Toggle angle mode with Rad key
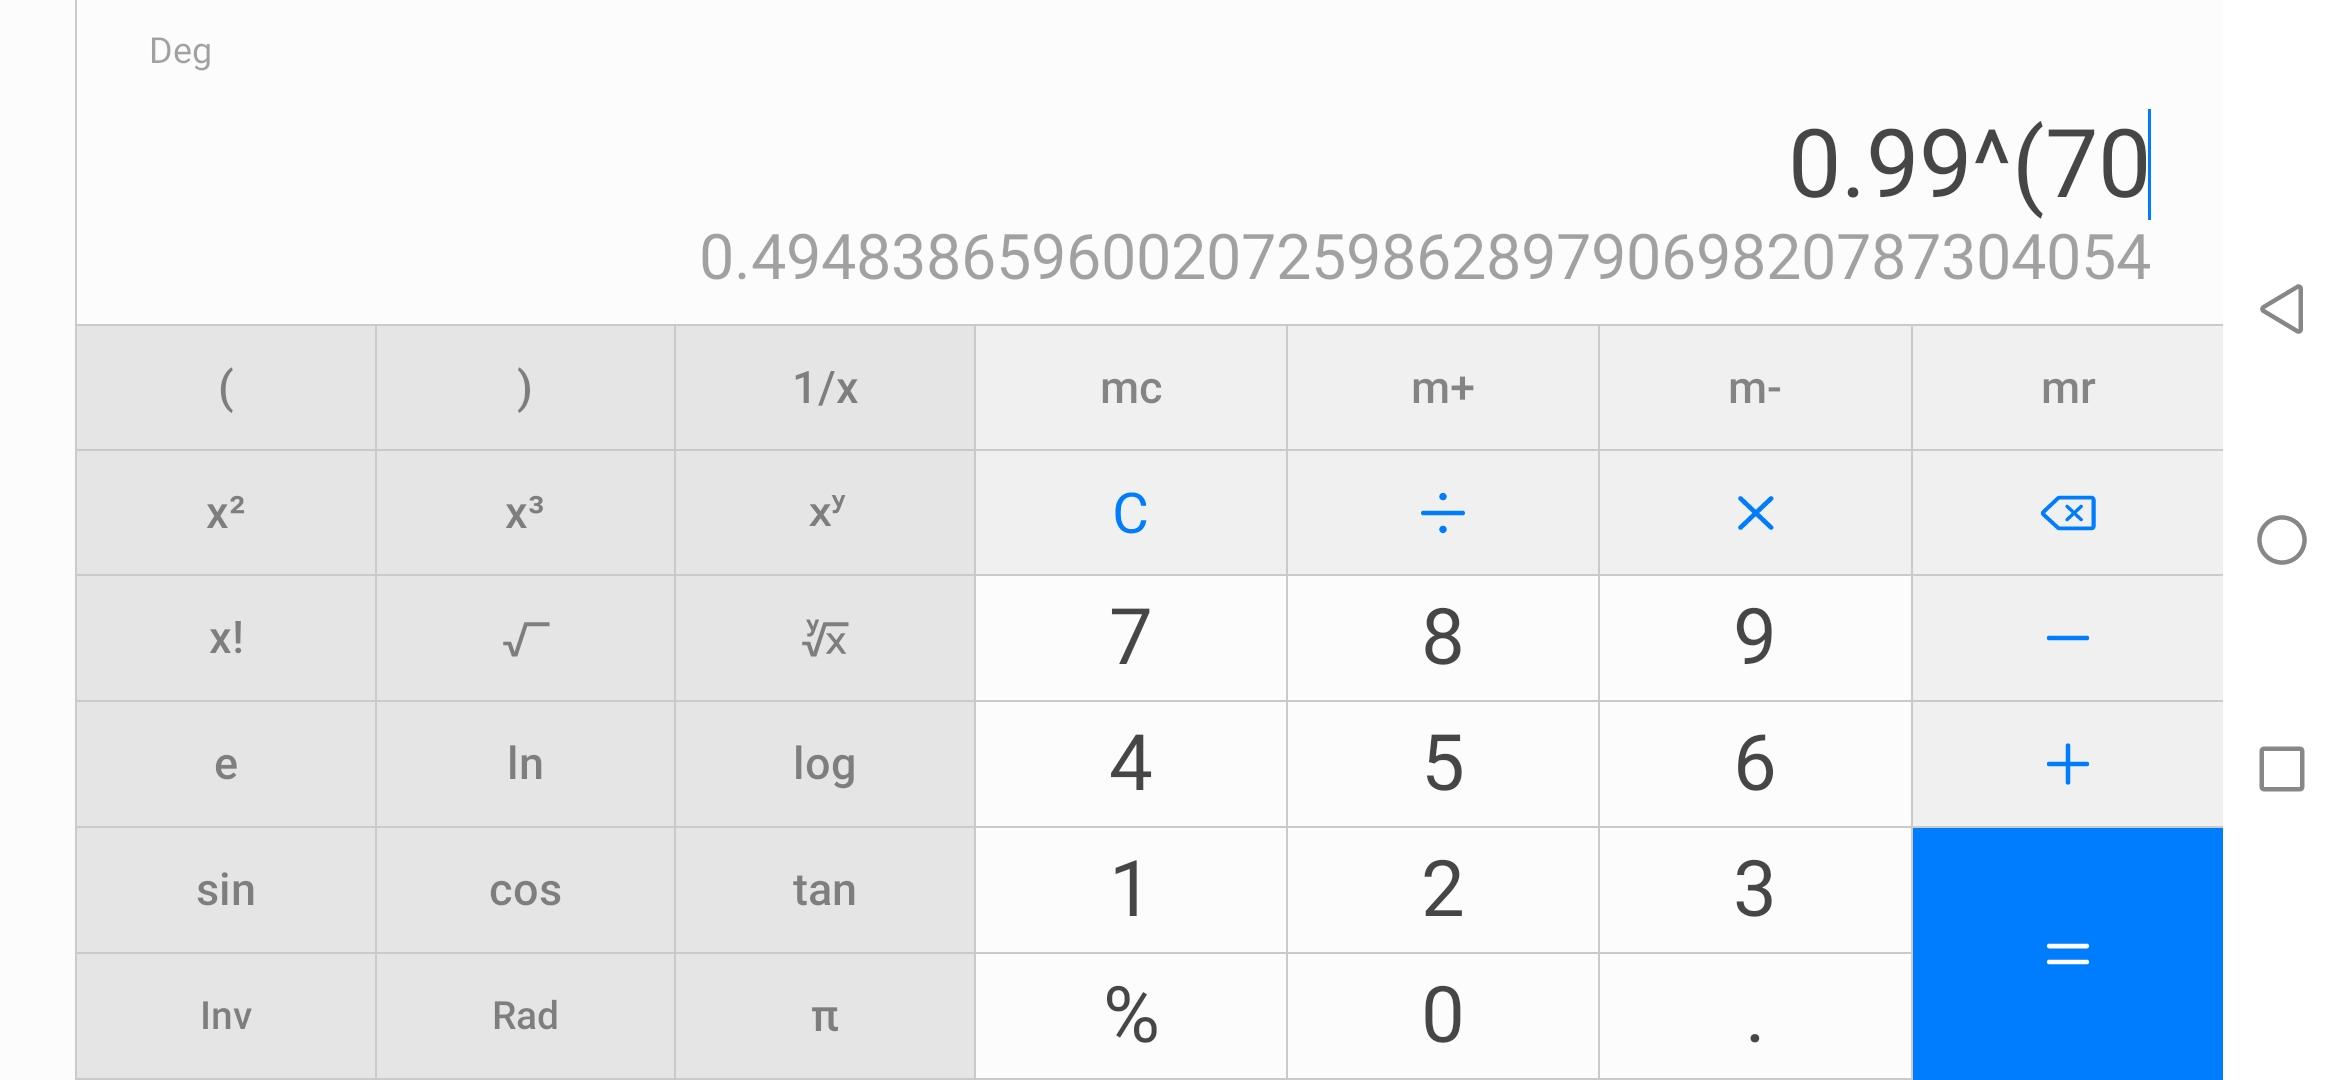 [x=525, y=1016]
